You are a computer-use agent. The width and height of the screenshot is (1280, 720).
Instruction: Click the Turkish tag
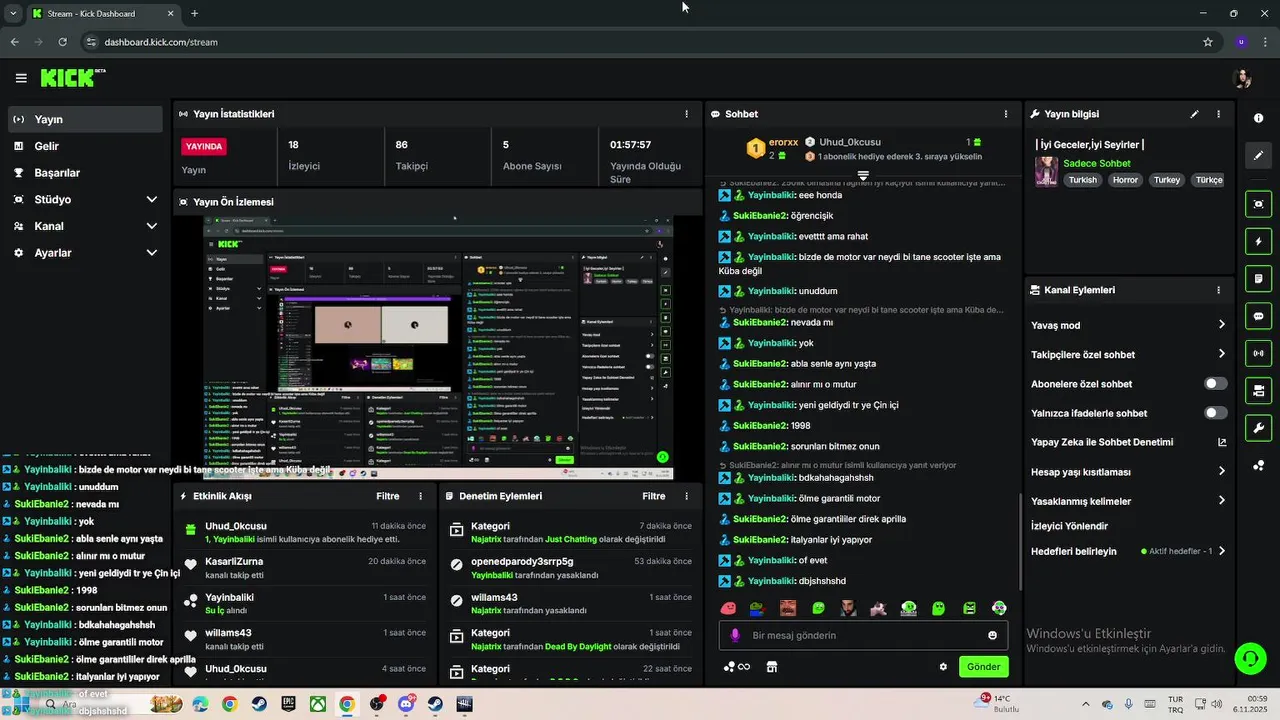[1082, 180]
